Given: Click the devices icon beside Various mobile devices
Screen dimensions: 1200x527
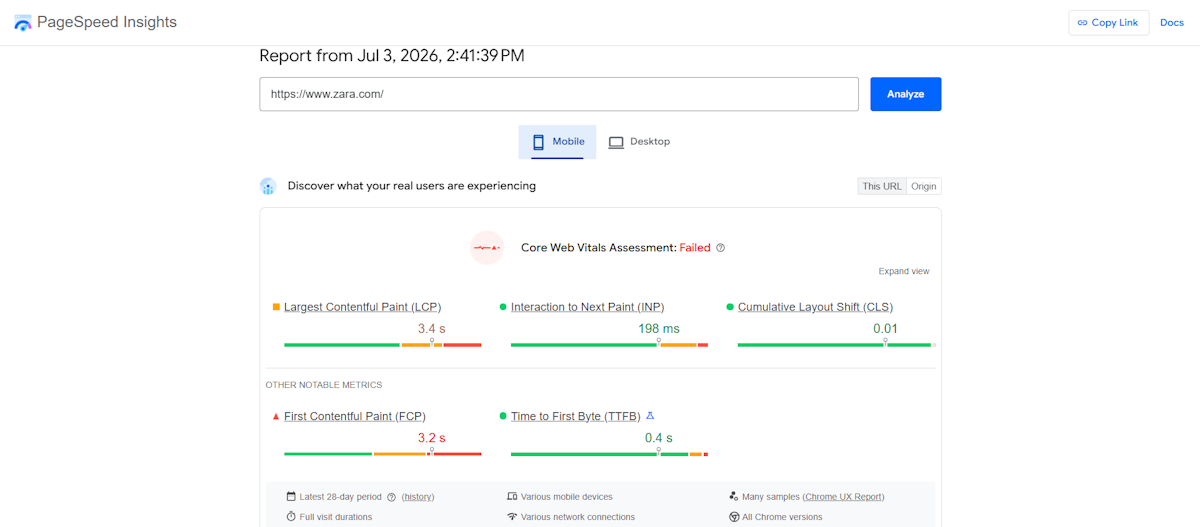Looking at the screenshot, I should (x=512, y=496).
